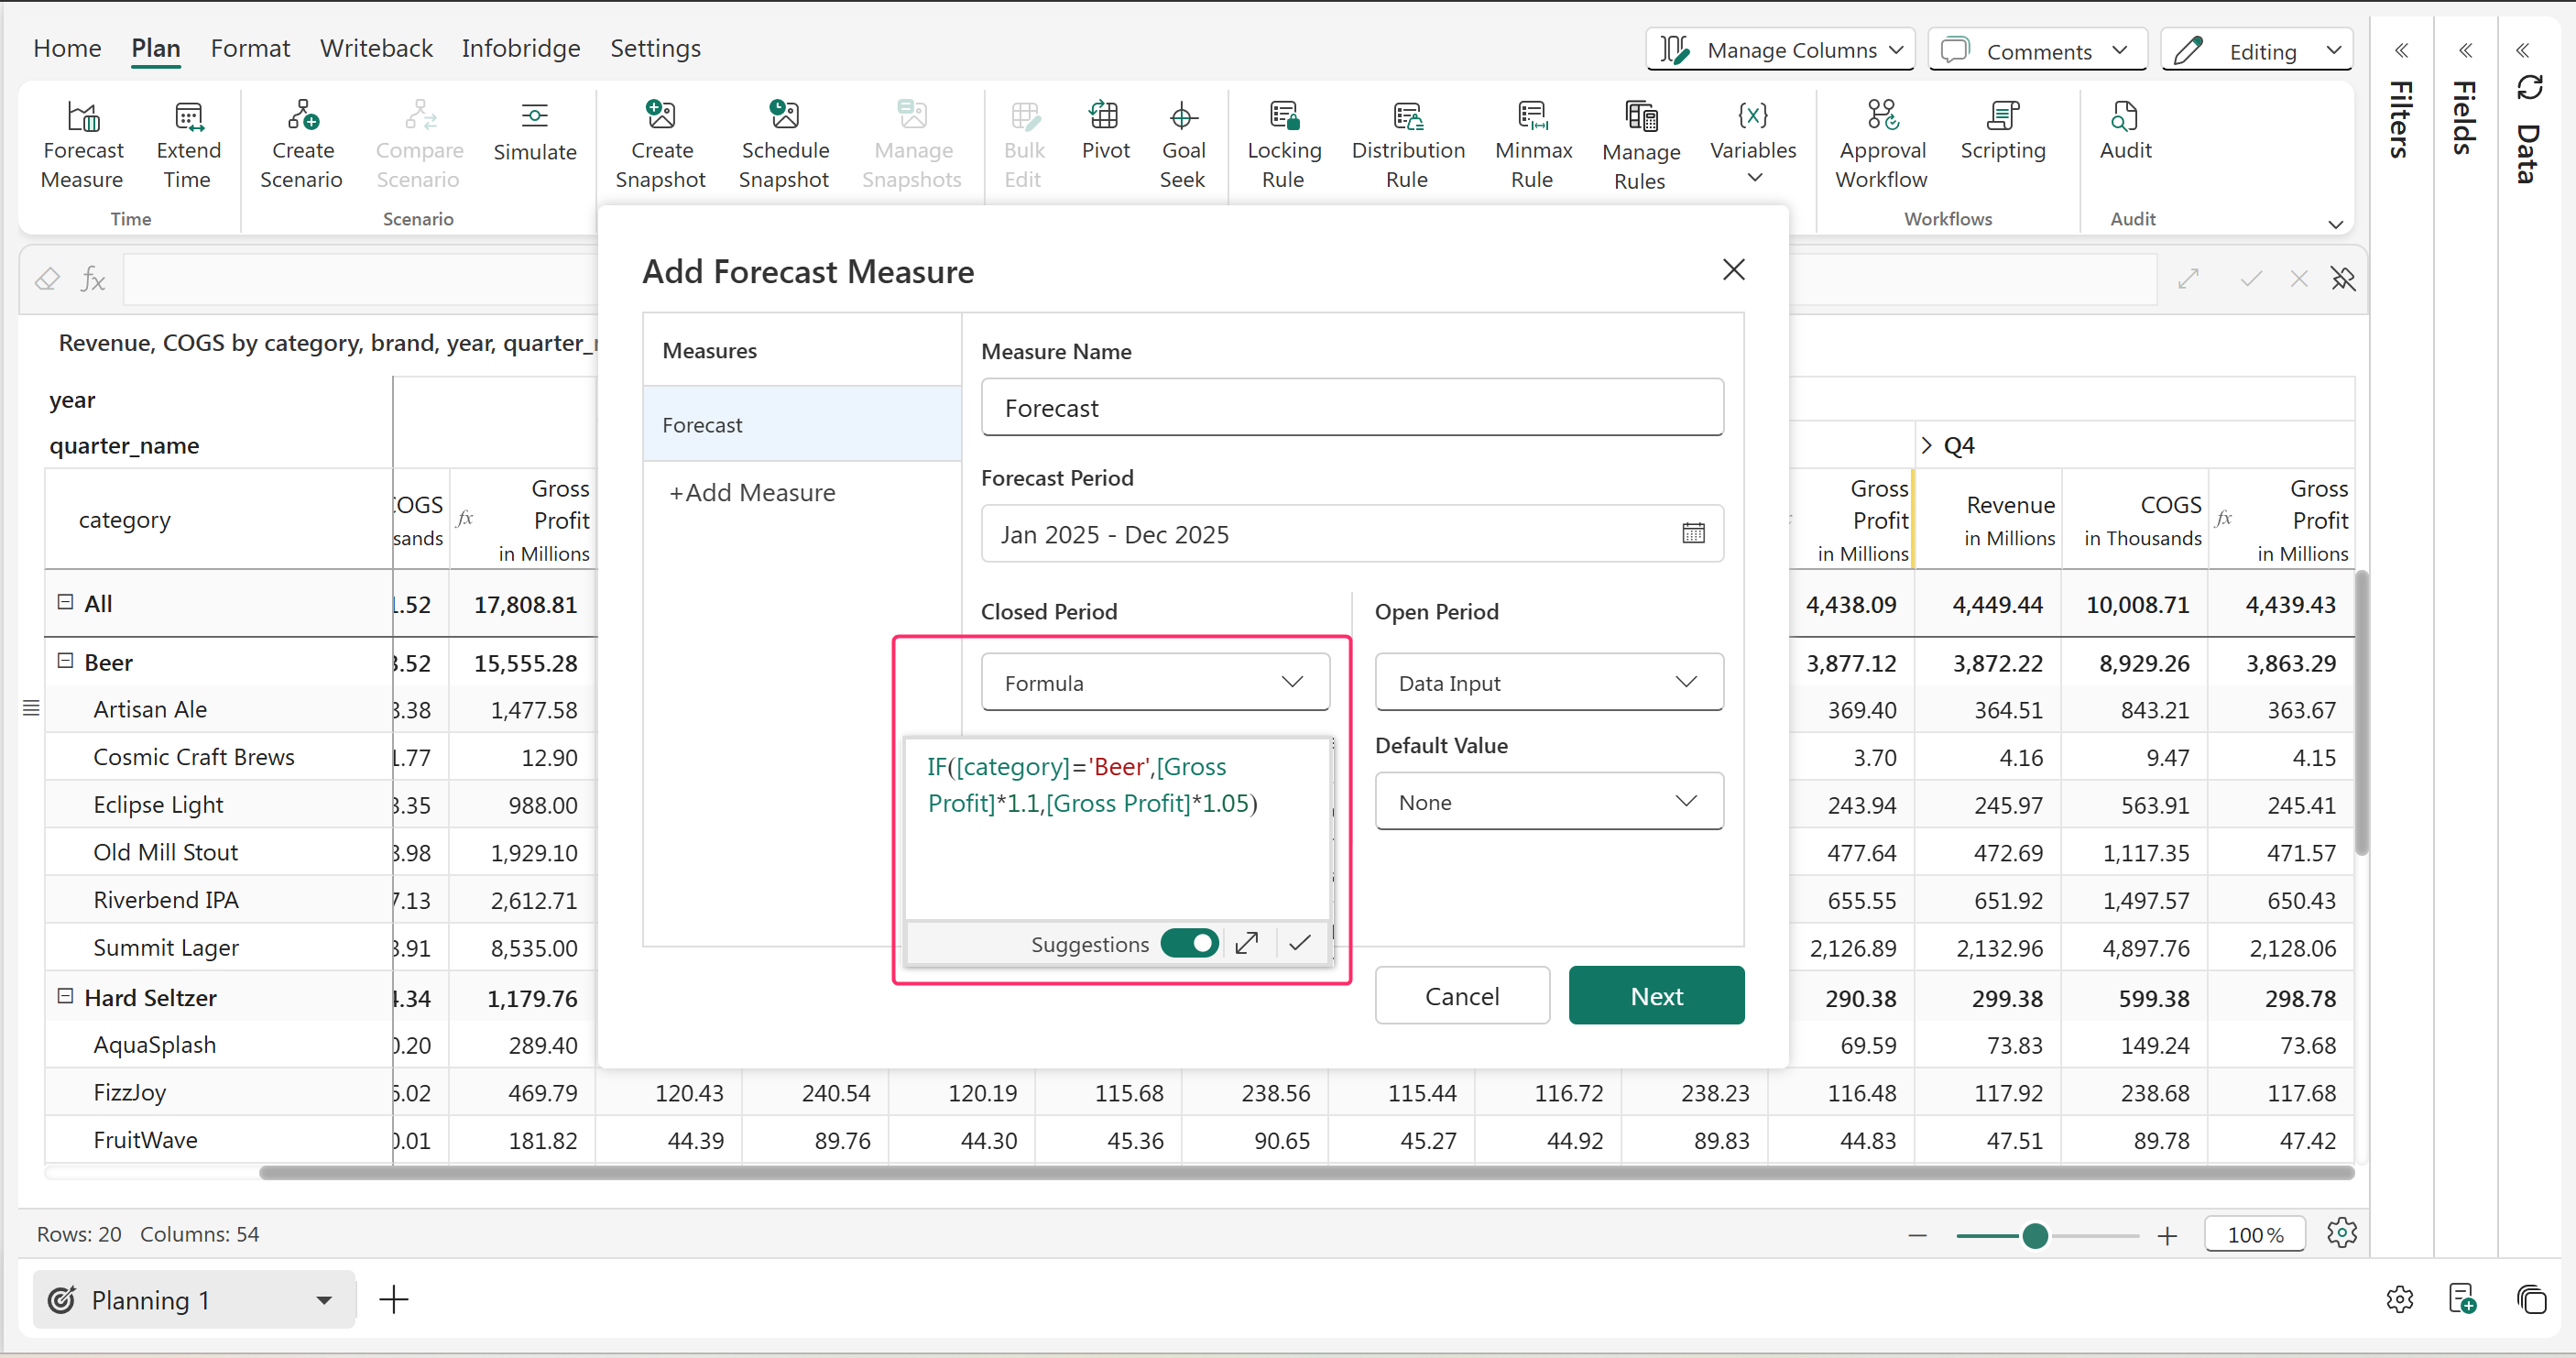Click the +Add Measure link
Image resolution: width=2576 pixels, height=1358 pixels.
pos(752,492)
